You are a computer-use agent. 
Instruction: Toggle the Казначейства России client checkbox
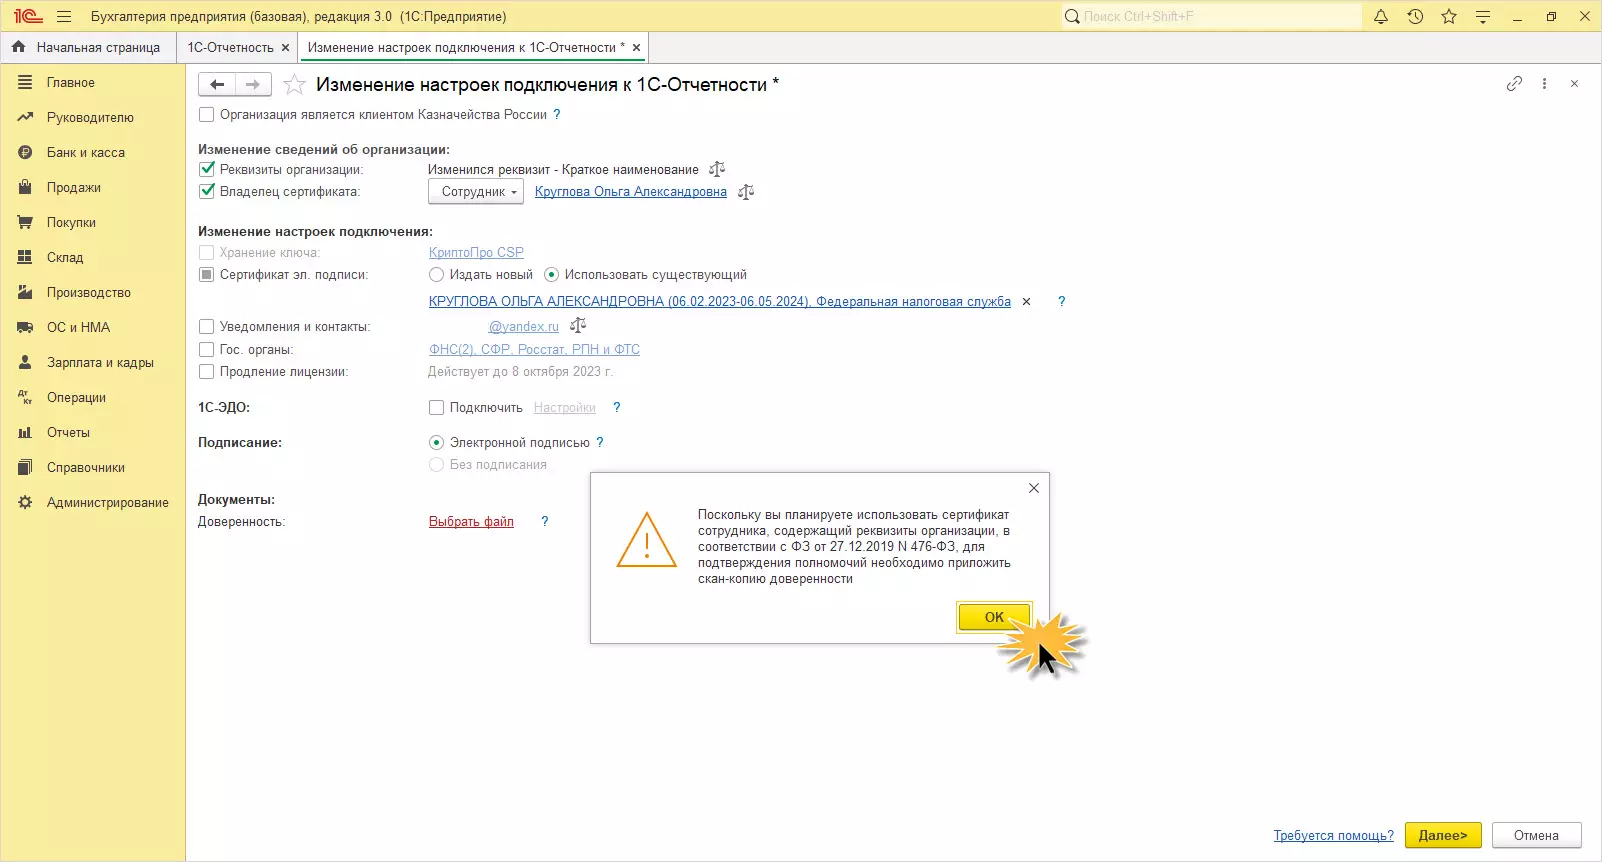click(207, 115)
